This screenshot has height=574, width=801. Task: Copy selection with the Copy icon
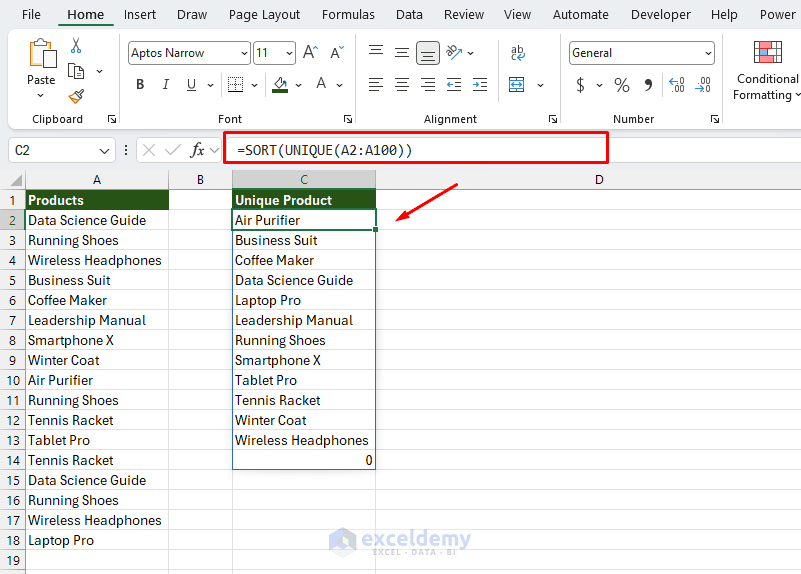(x=76, y=71)
